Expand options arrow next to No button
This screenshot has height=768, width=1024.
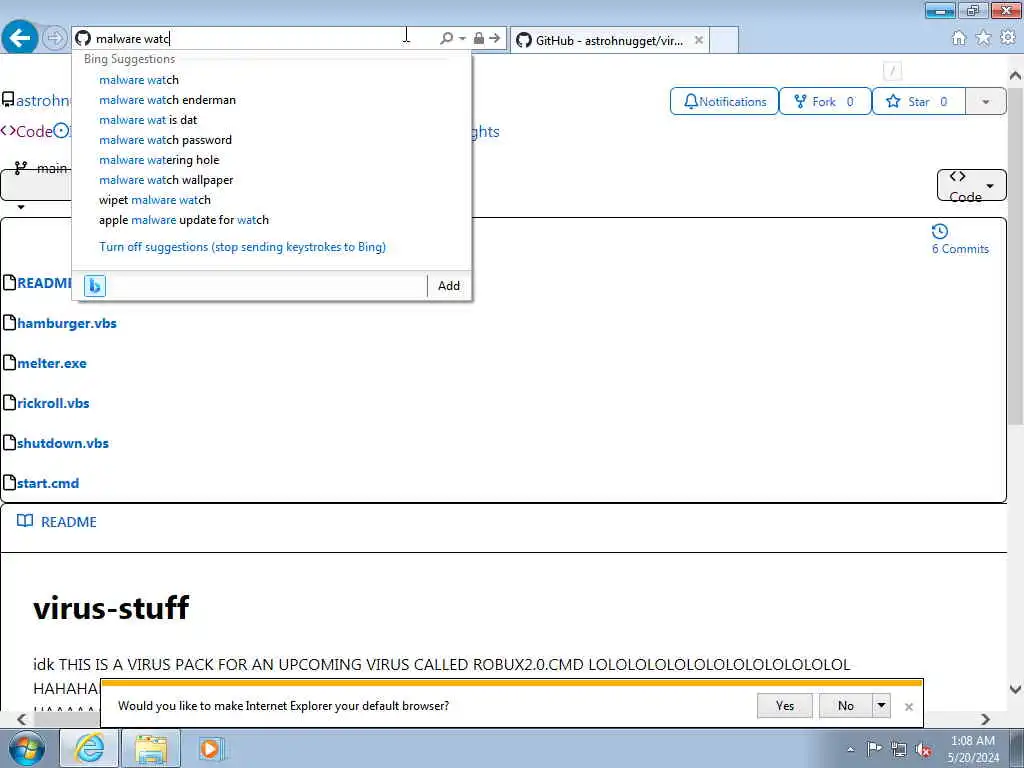(881, 706)
